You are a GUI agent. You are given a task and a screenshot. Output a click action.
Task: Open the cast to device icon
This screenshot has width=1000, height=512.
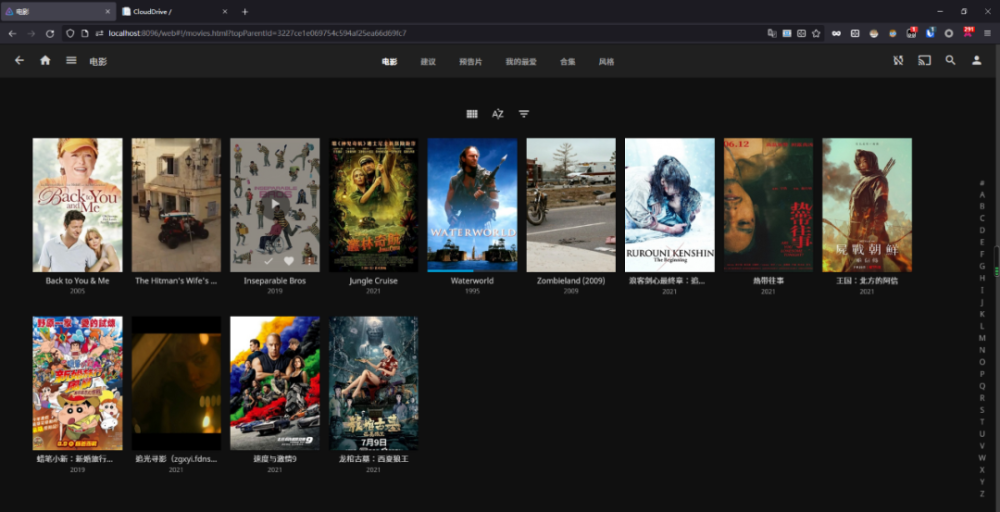click(924, 61)
